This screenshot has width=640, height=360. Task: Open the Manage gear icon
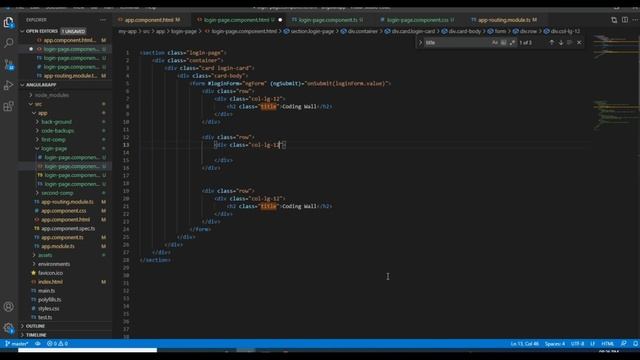click(x=9, y=328)
